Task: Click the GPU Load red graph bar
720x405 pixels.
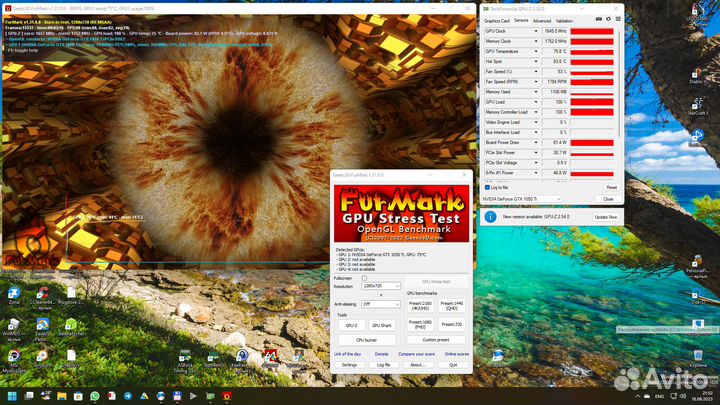Action: pos(592,102)
